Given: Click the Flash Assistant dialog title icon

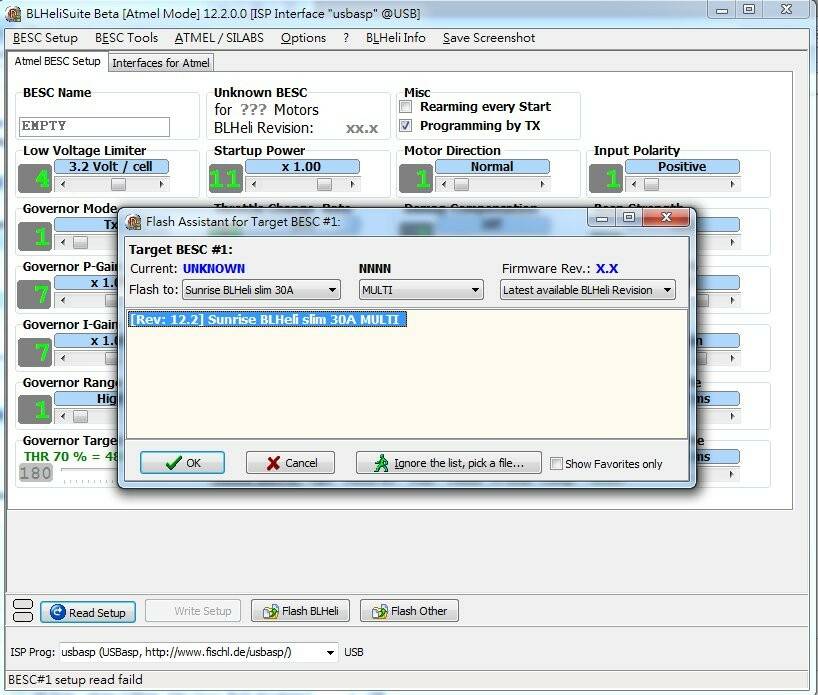Looking at the screenshot, I should [134, 222].
